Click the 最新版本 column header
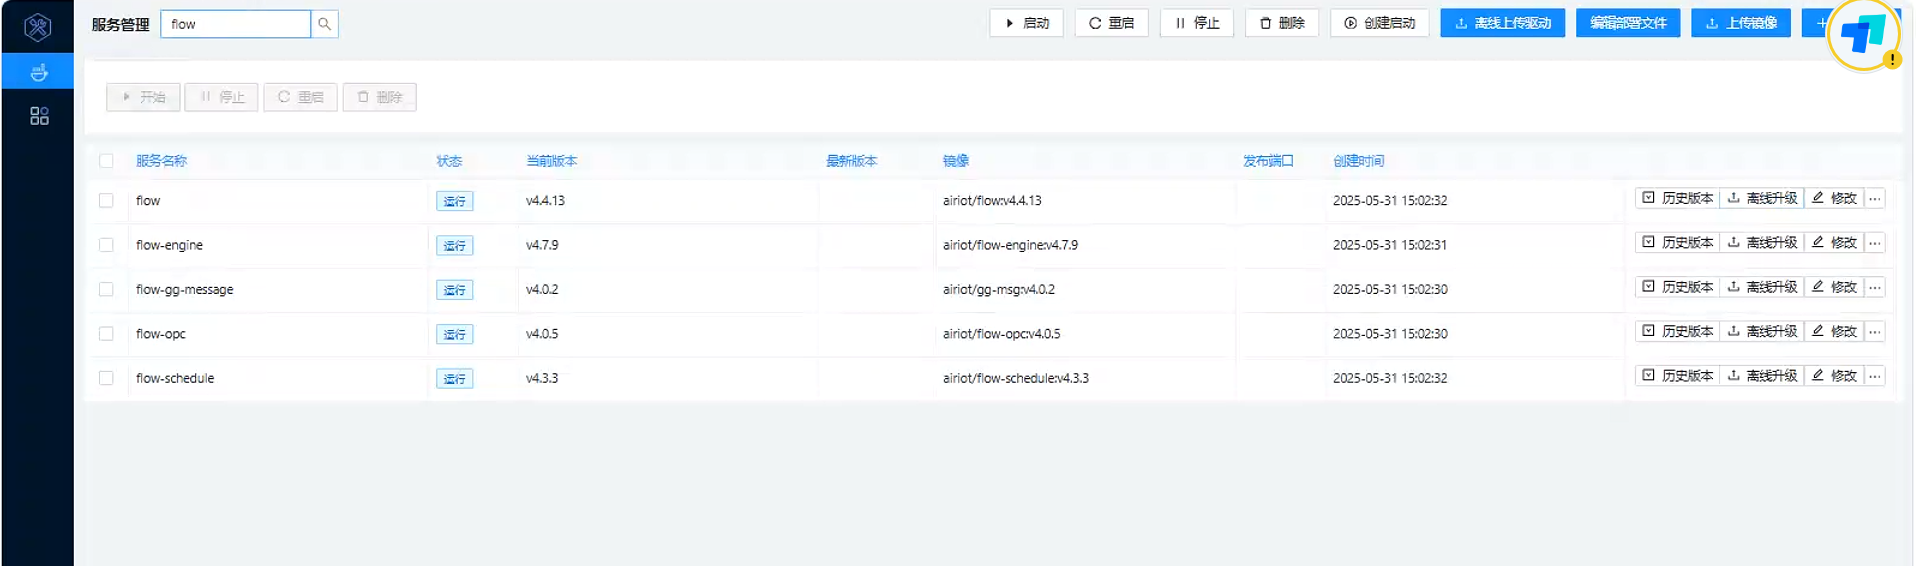Viewport: 1916px width, 566px height. [851, 161]
